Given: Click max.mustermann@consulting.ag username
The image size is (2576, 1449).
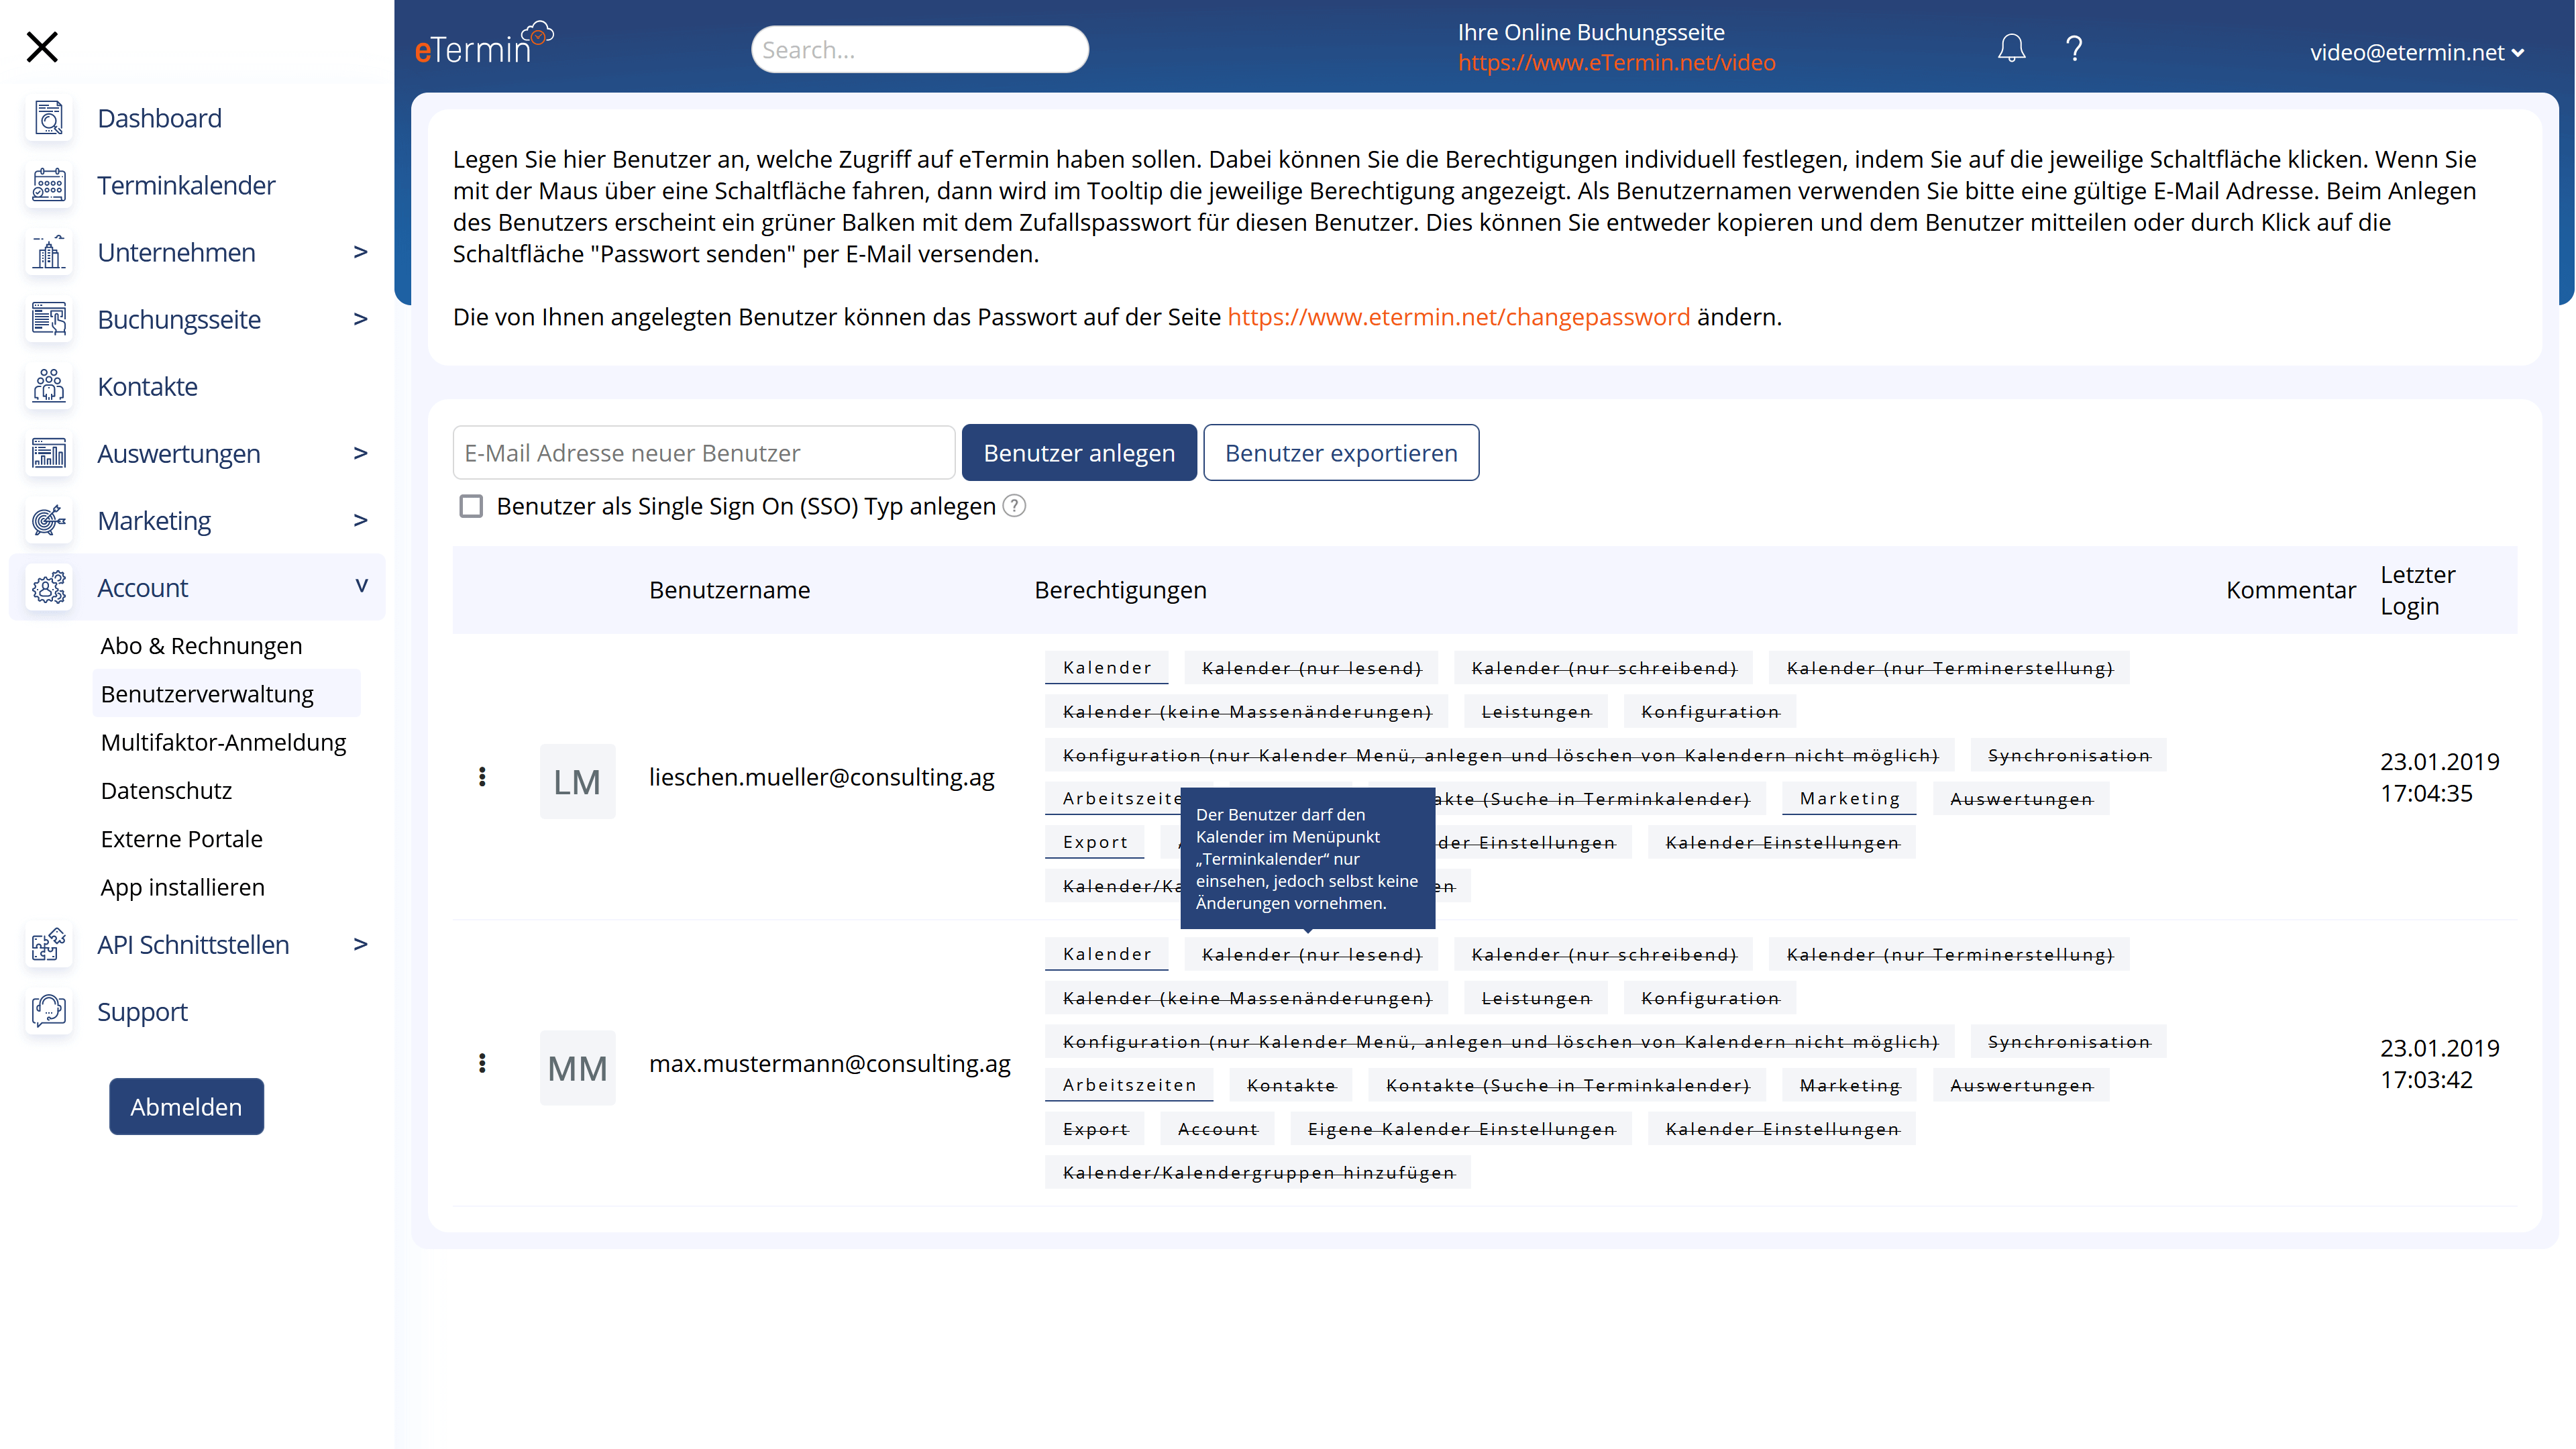Looking at the screenshot, I should [x=829, y=1063].
